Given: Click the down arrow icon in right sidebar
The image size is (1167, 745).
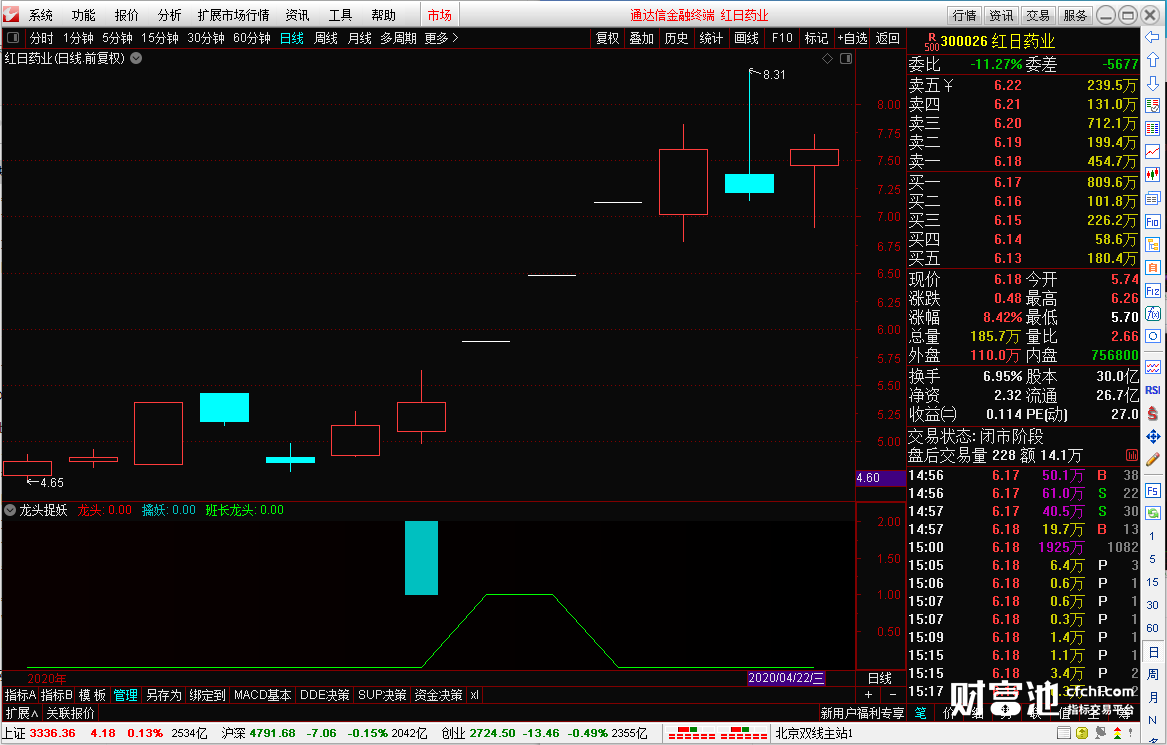Looking at the screenshot, I should pos(1153,83).
